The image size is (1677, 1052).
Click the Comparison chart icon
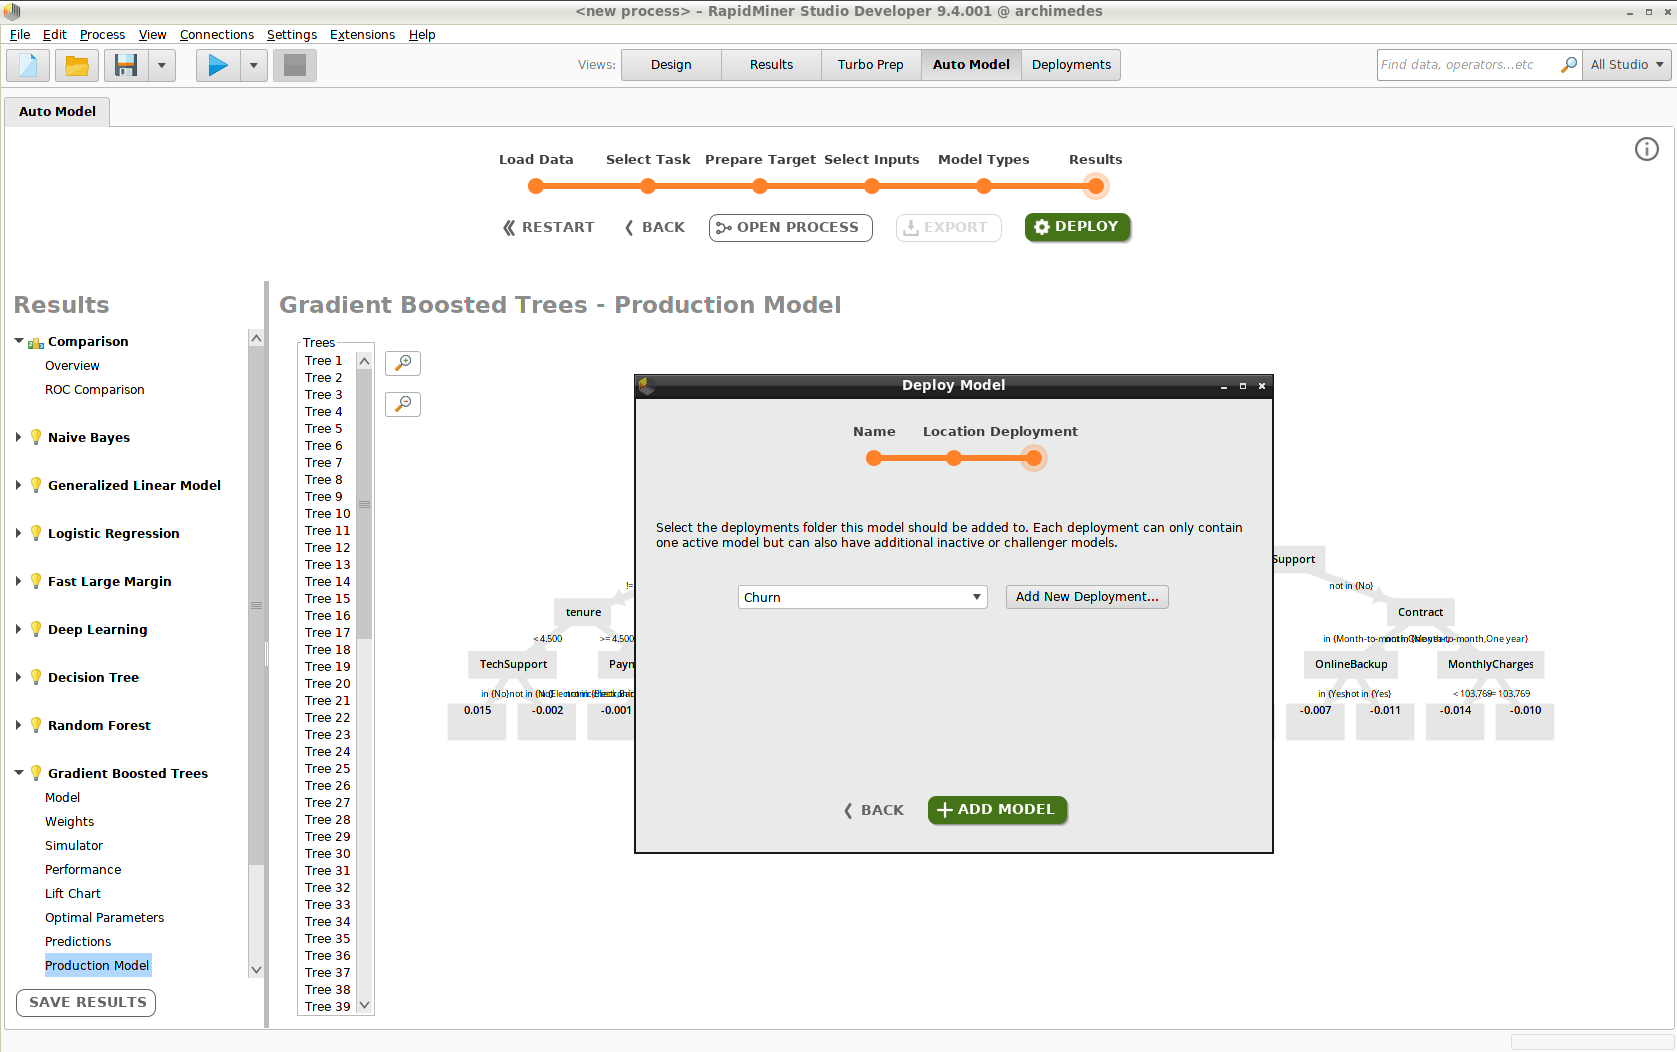coord(36,343)
